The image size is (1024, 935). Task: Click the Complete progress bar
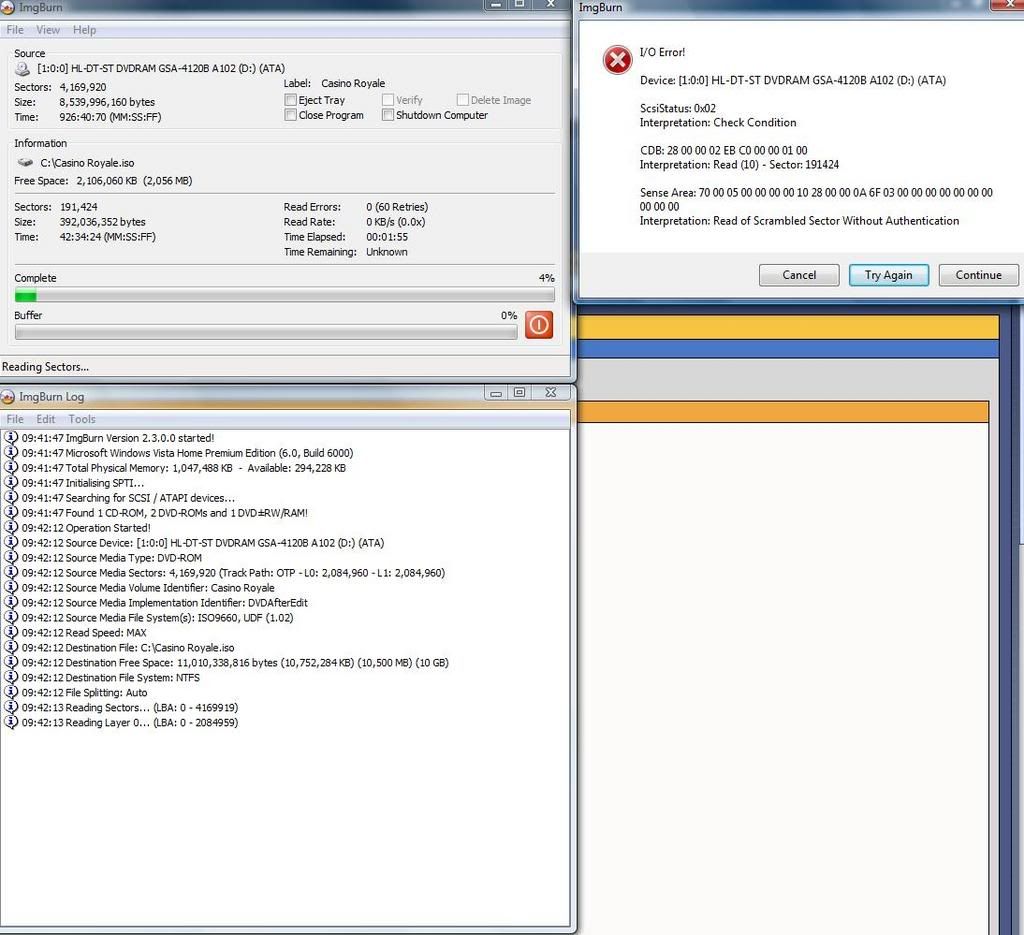(x=285, y=296)
